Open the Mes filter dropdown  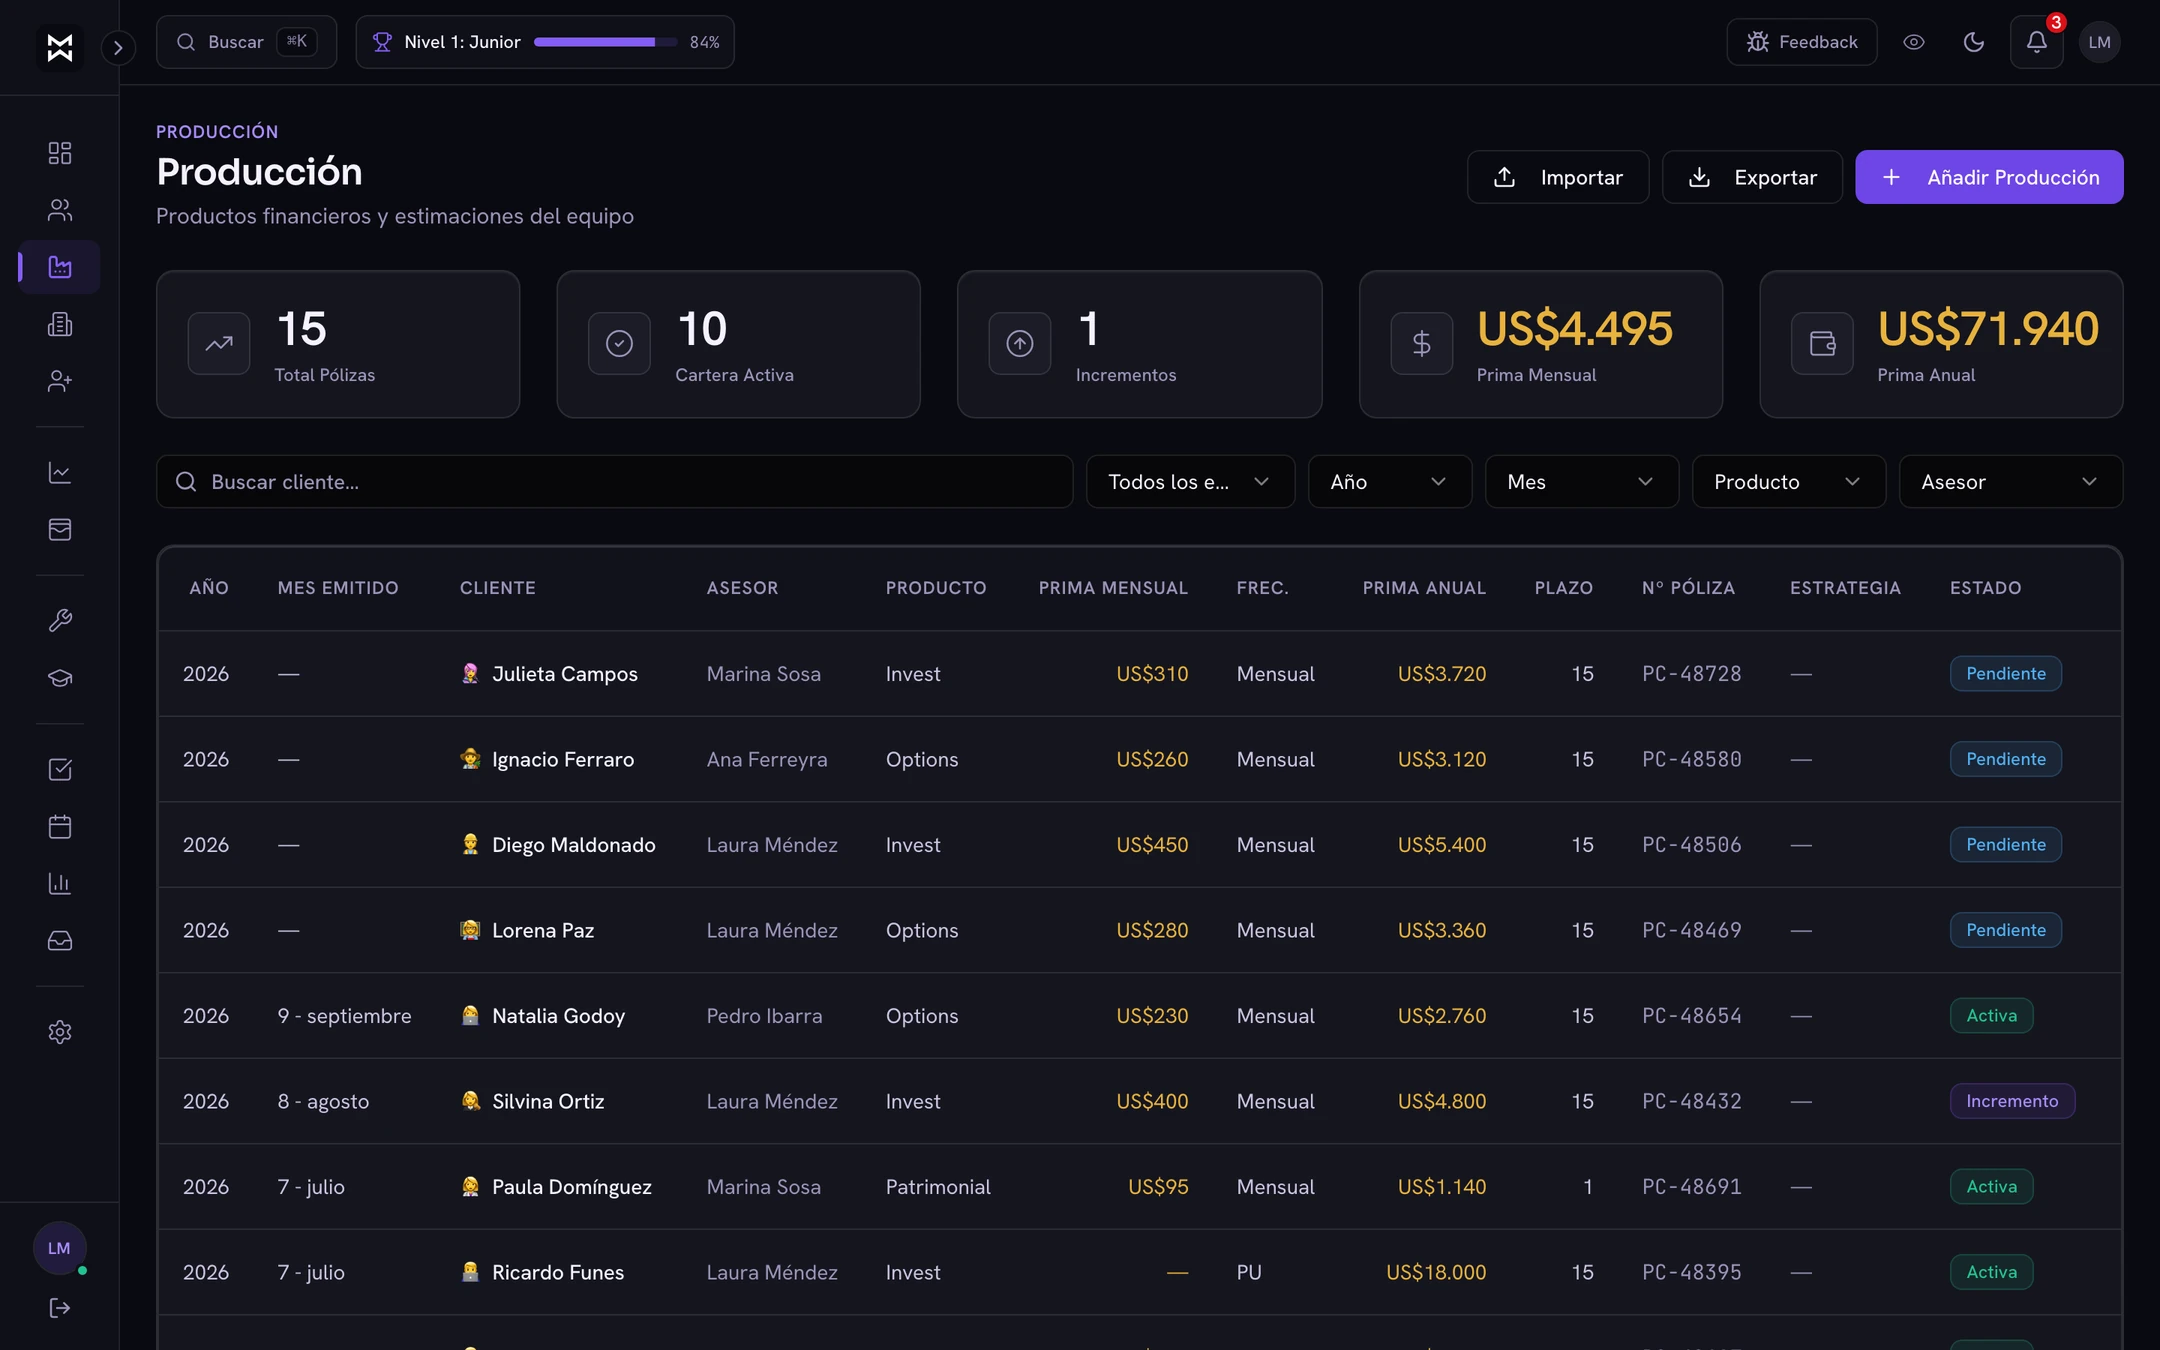[1582, 482]
